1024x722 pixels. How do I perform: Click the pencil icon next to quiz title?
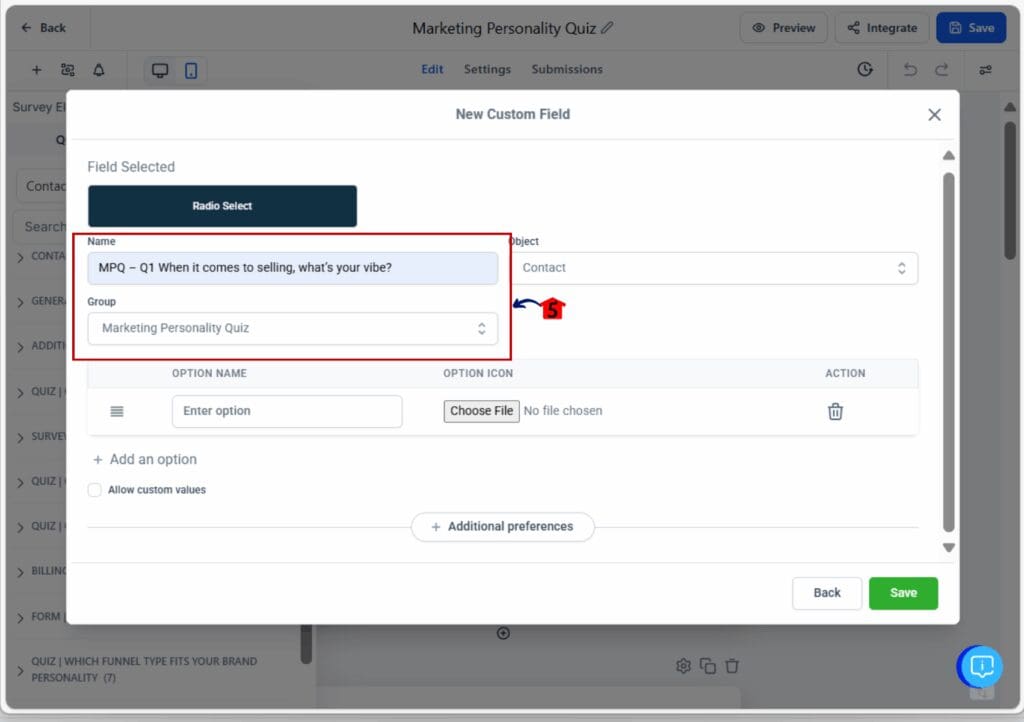[x=608, y=28]
